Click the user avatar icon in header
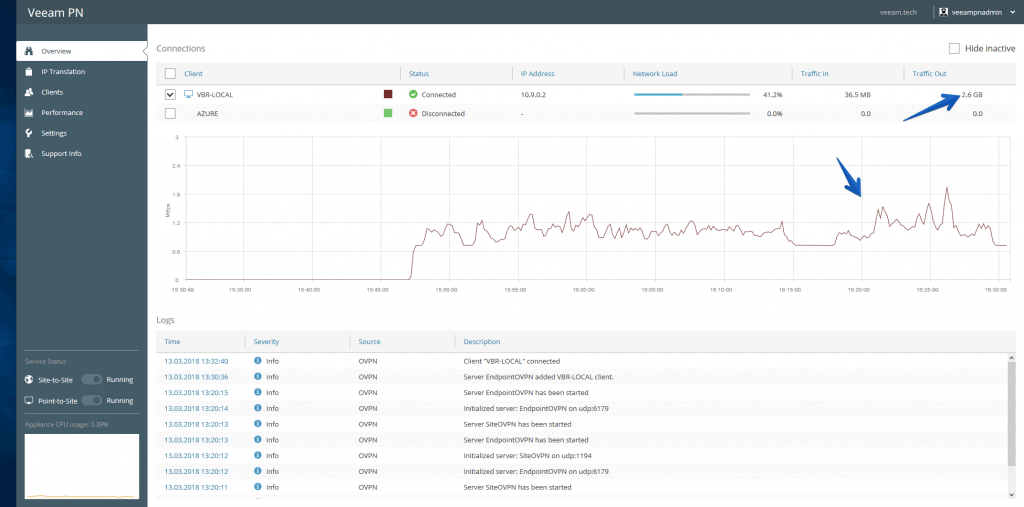The width and height of the screenshot is (1024, 507). coord(943,12)
